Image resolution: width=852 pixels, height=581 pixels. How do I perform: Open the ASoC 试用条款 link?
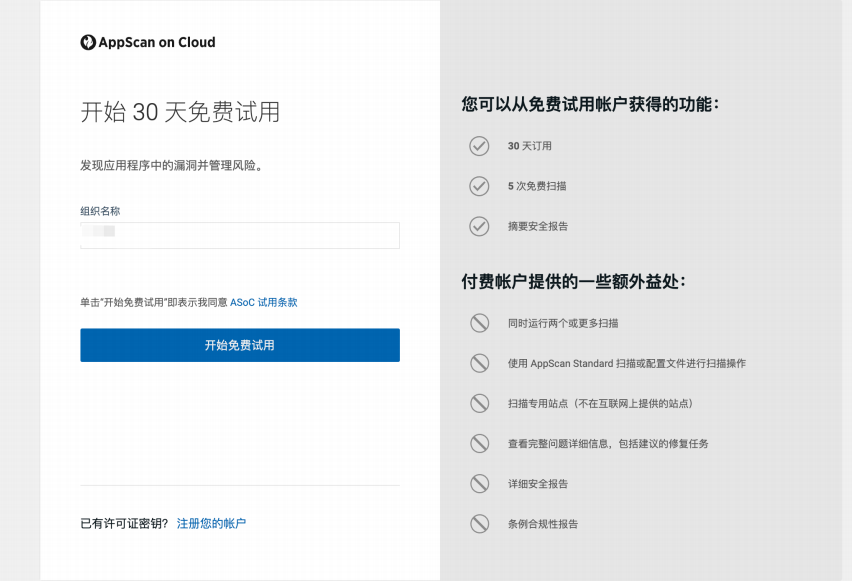[264, 303]
